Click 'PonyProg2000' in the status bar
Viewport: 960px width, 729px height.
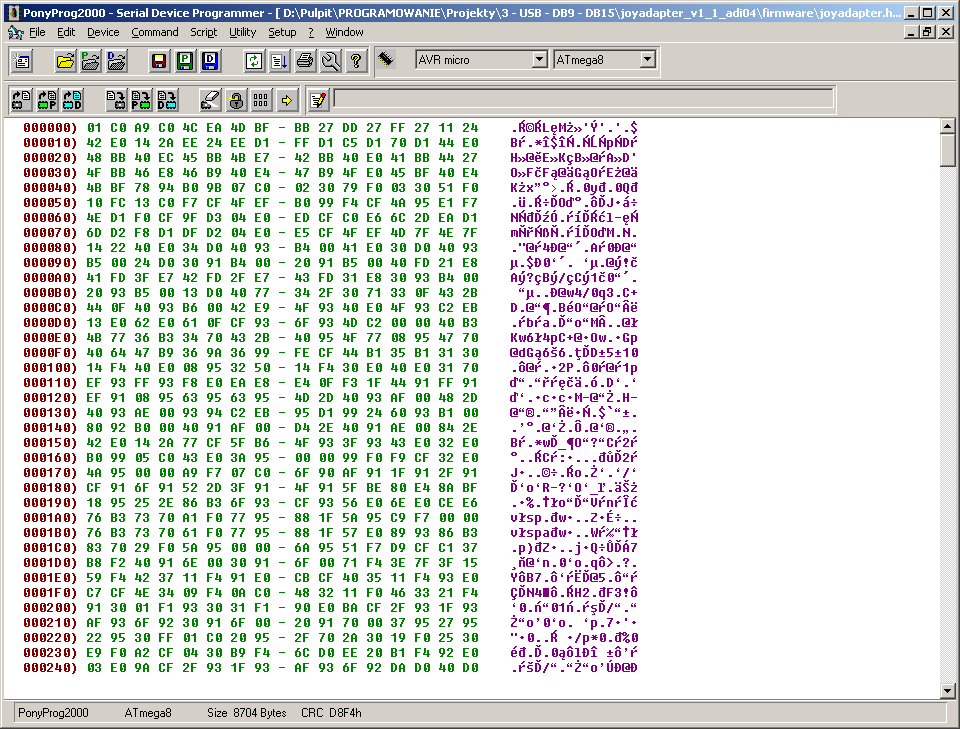[x=53, y=713]
